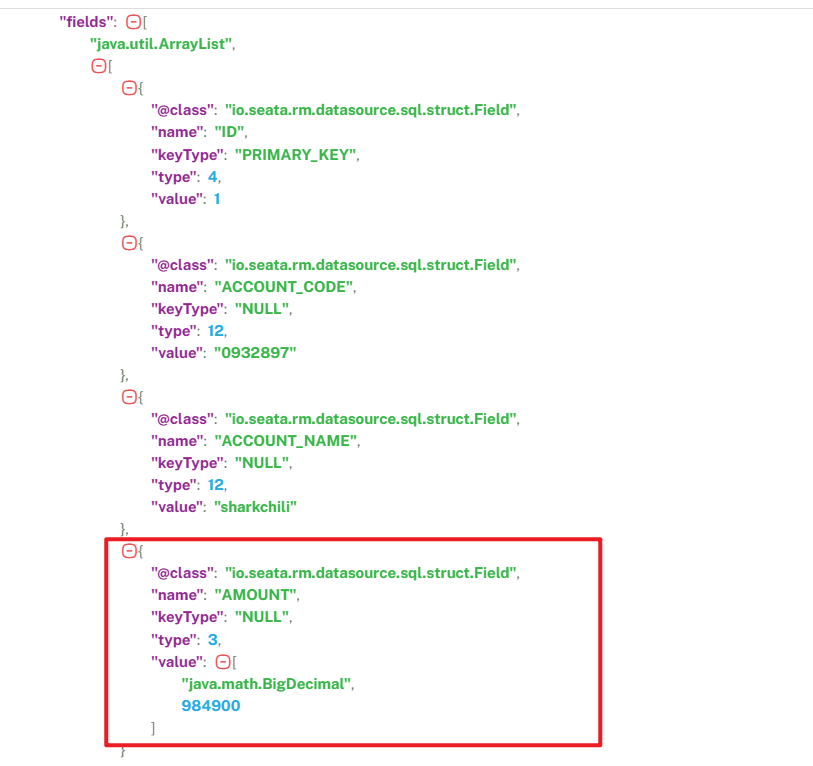Click the "AMOUNT" name value
The width and height of the screenshot is (813, 766).
tap(256, 595)
